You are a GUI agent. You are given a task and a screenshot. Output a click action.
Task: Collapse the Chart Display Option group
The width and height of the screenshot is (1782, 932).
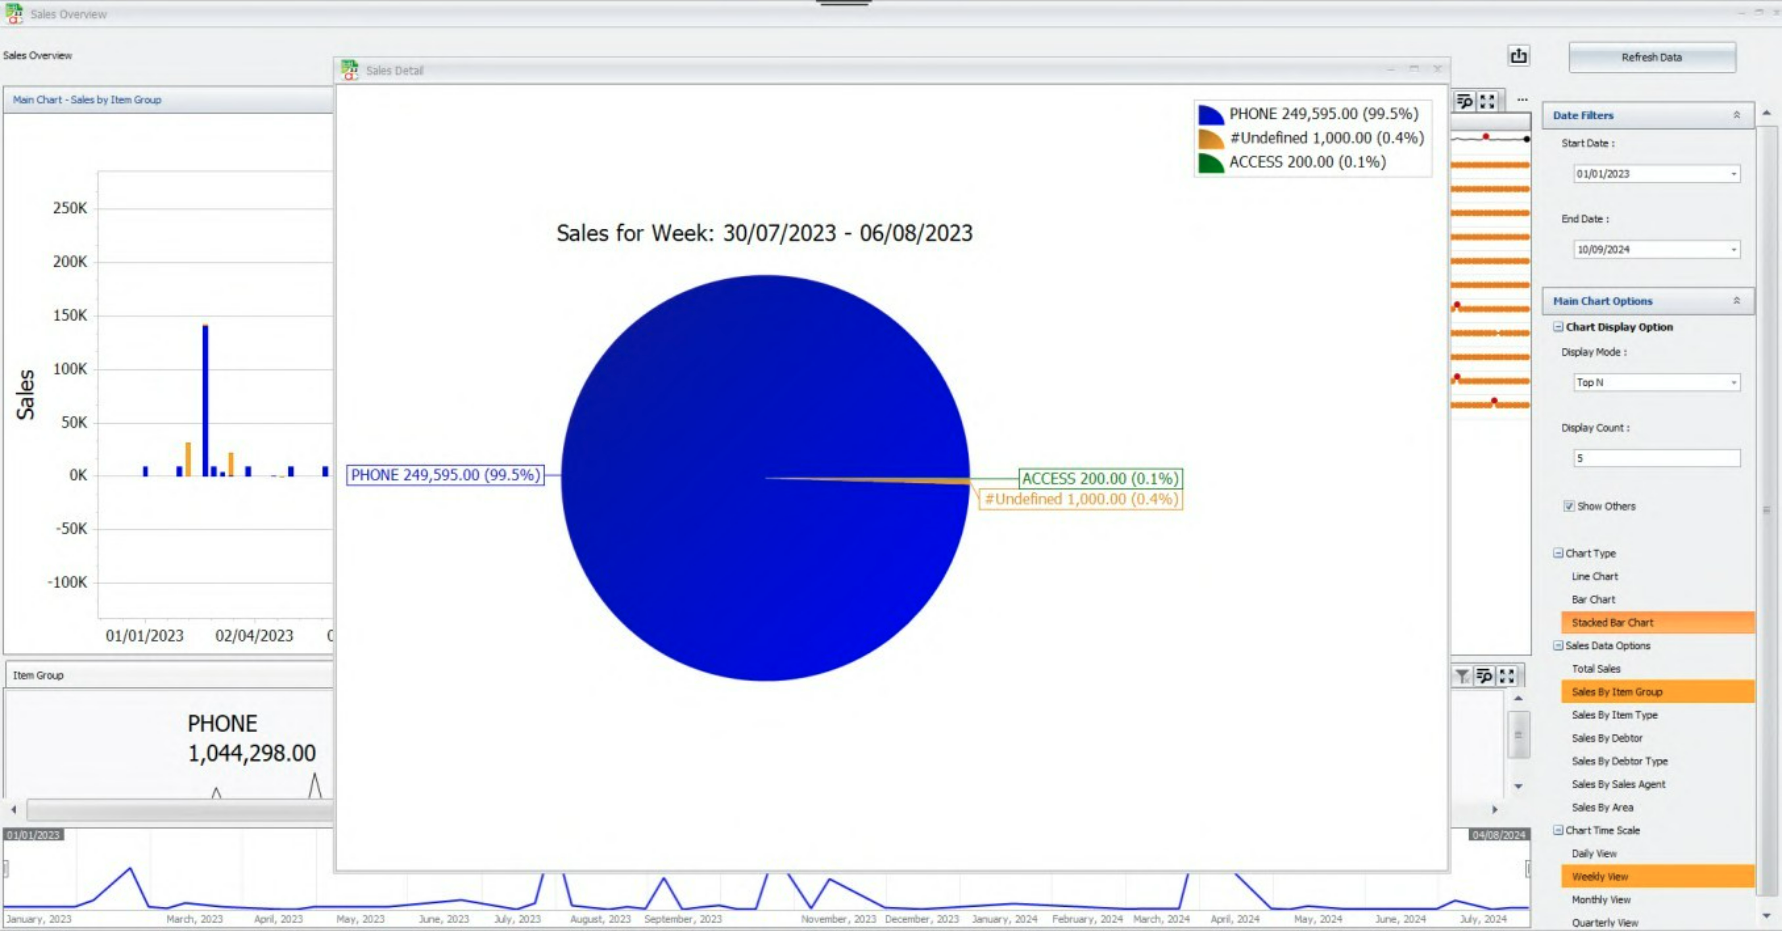coord(1558,327)
